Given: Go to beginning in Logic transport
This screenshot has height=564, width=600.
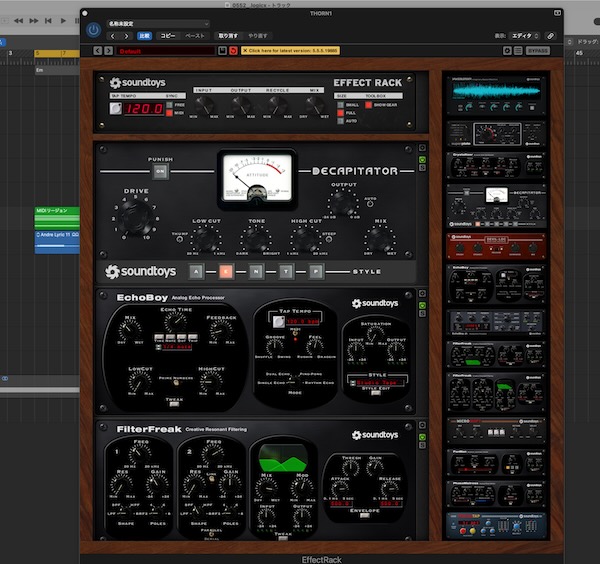Looking at the screenshot, I should click(x=48, y=21).
